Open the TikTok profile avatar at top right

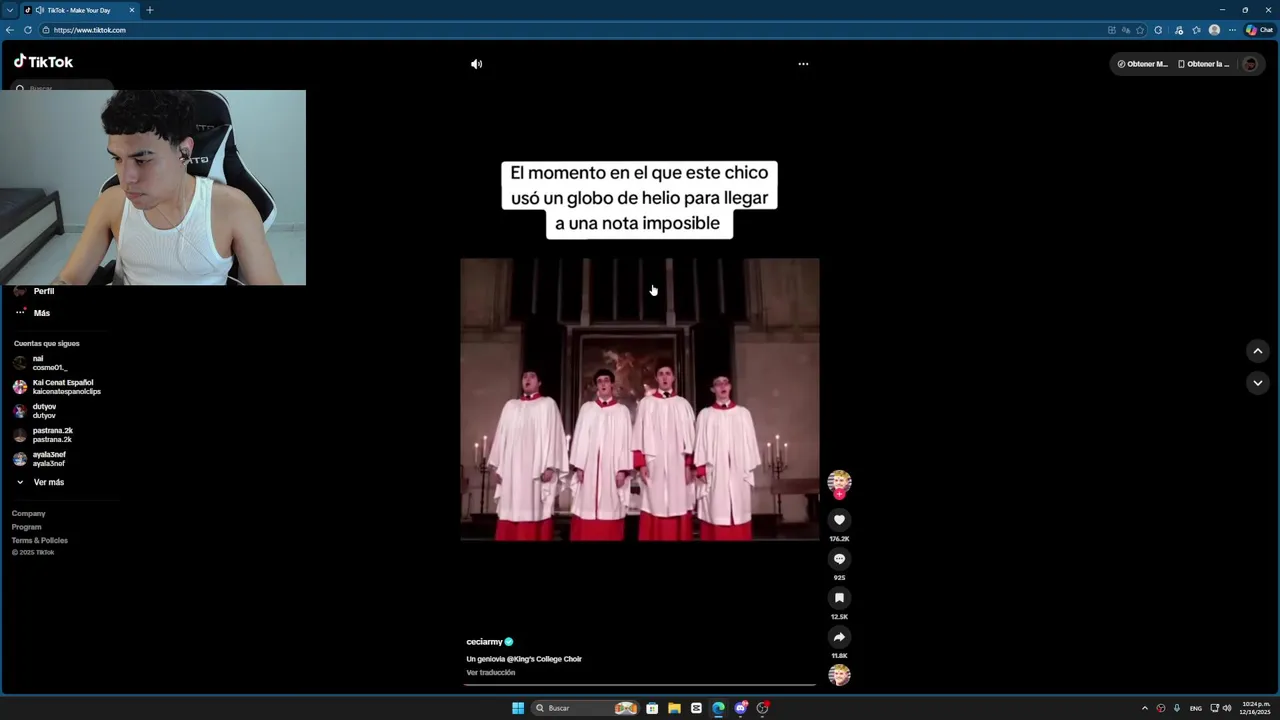tap(1250, 64)
